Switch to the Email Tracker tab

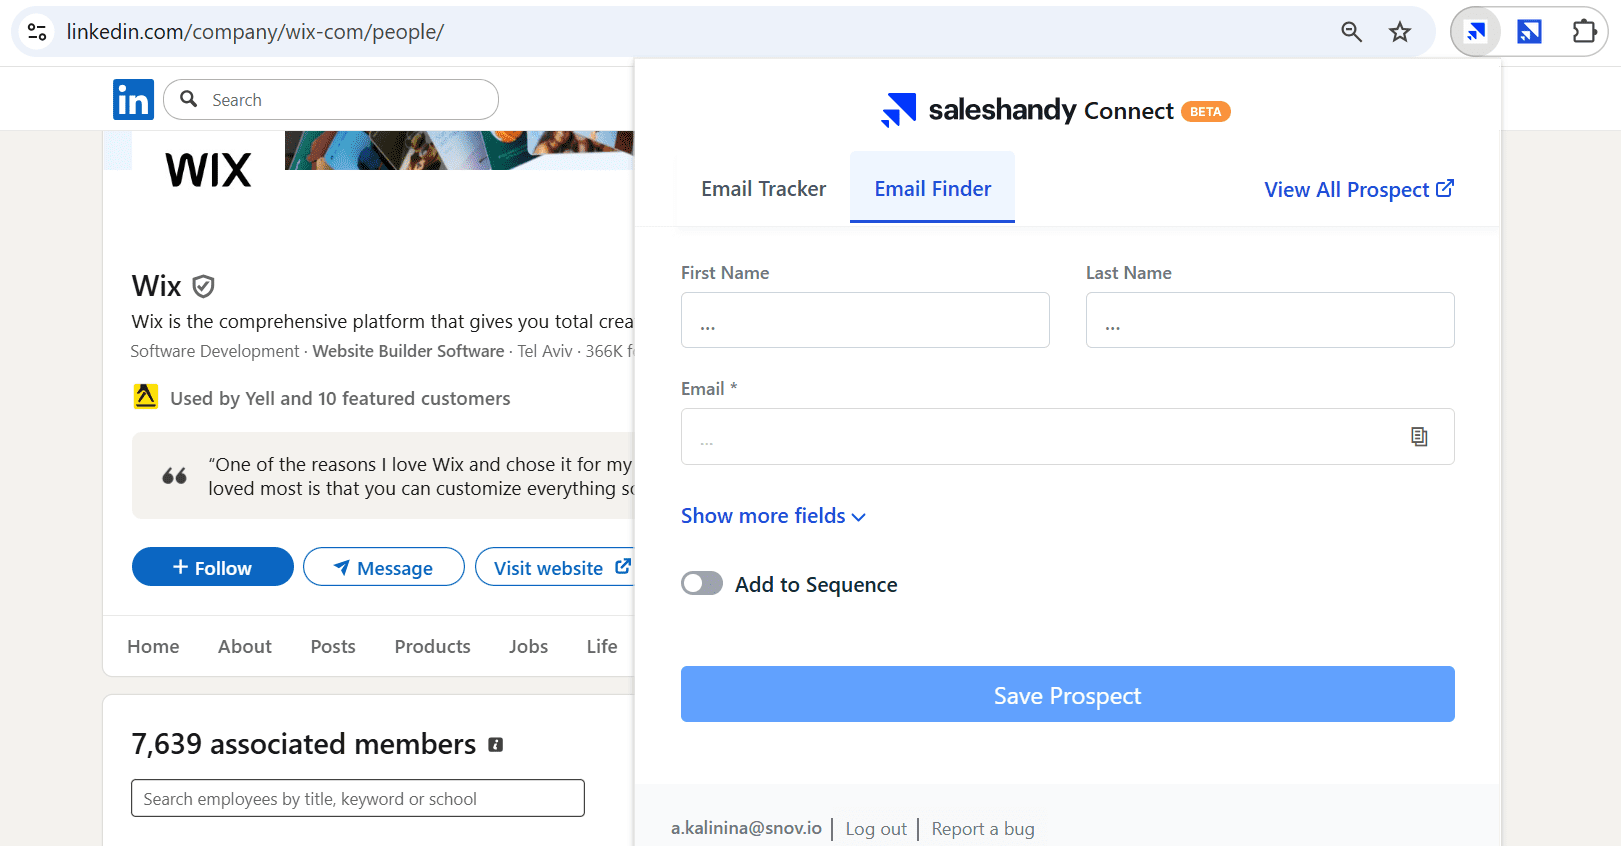coord(763,189)
